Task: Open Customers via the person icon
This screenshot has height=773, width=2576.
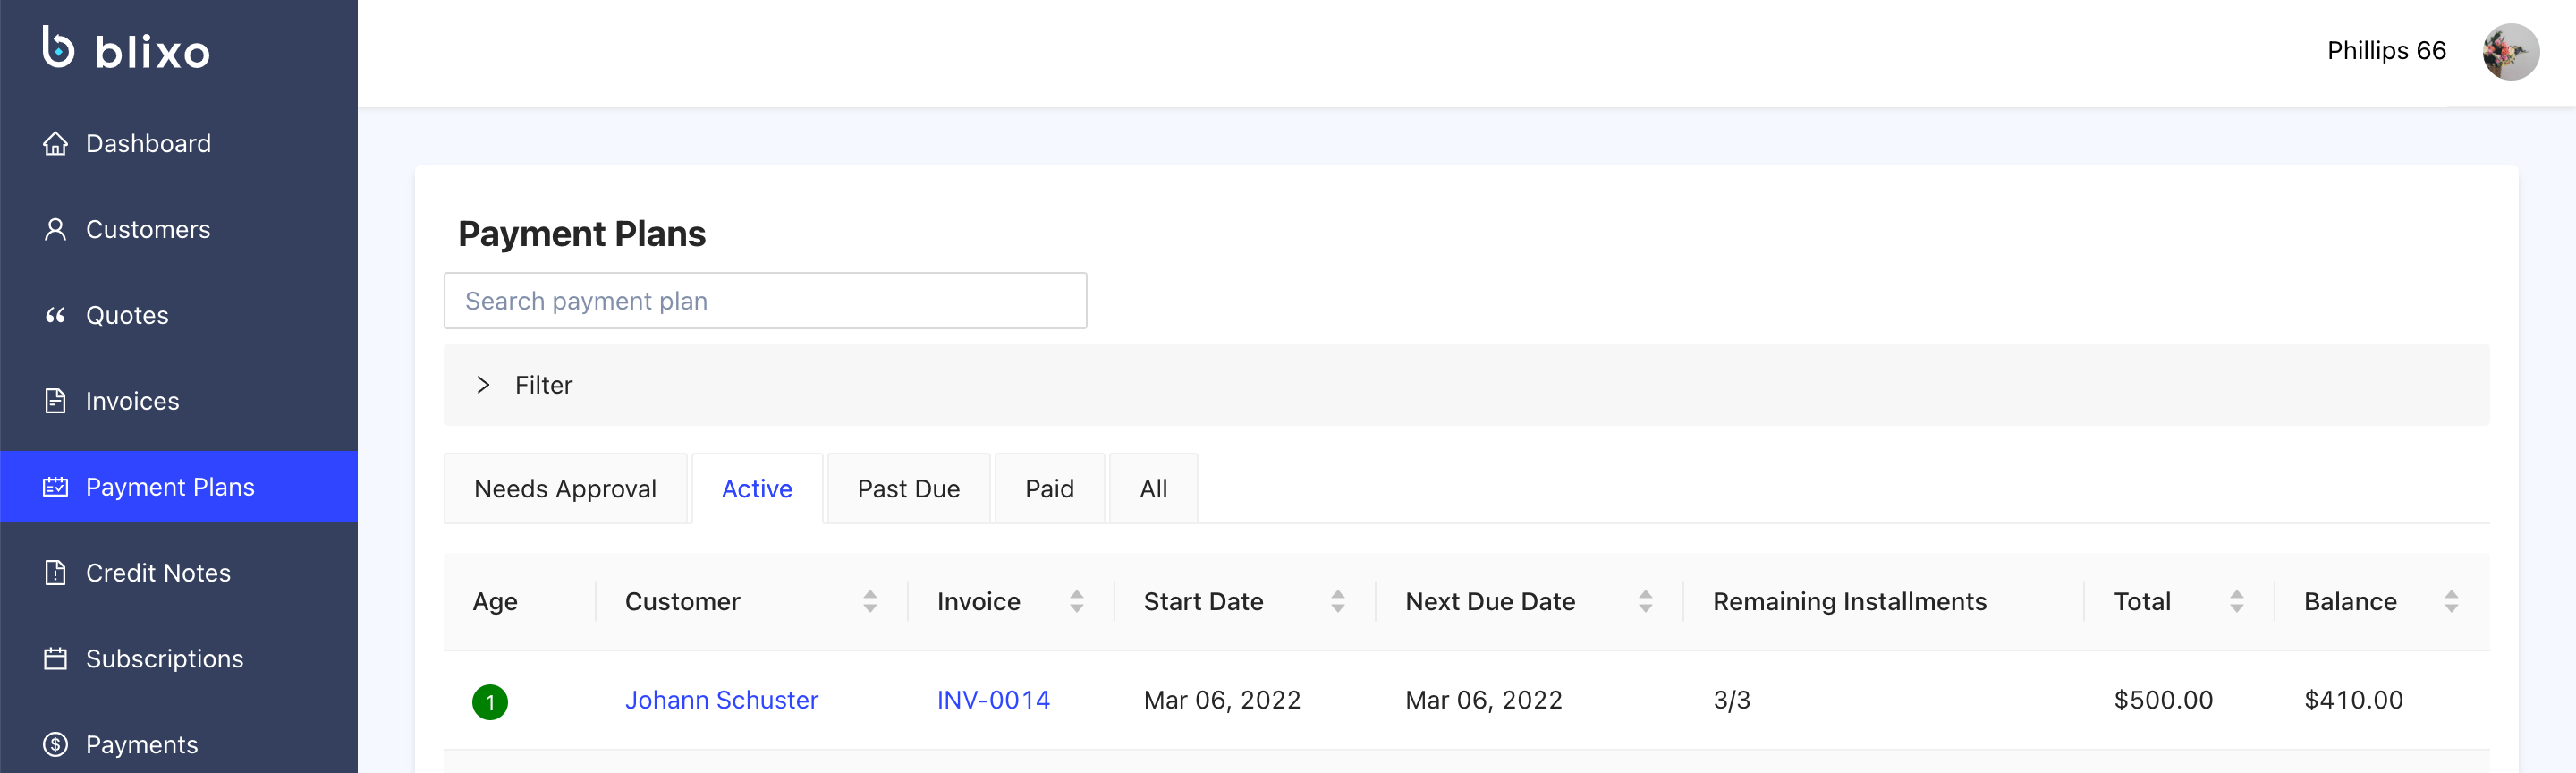Action: [55, 230]
